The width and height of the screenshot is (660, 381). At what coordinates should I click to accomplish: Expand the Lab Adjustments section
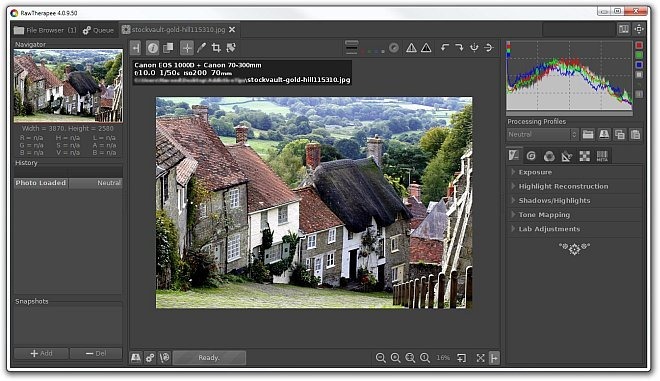(x=574, y=229)
